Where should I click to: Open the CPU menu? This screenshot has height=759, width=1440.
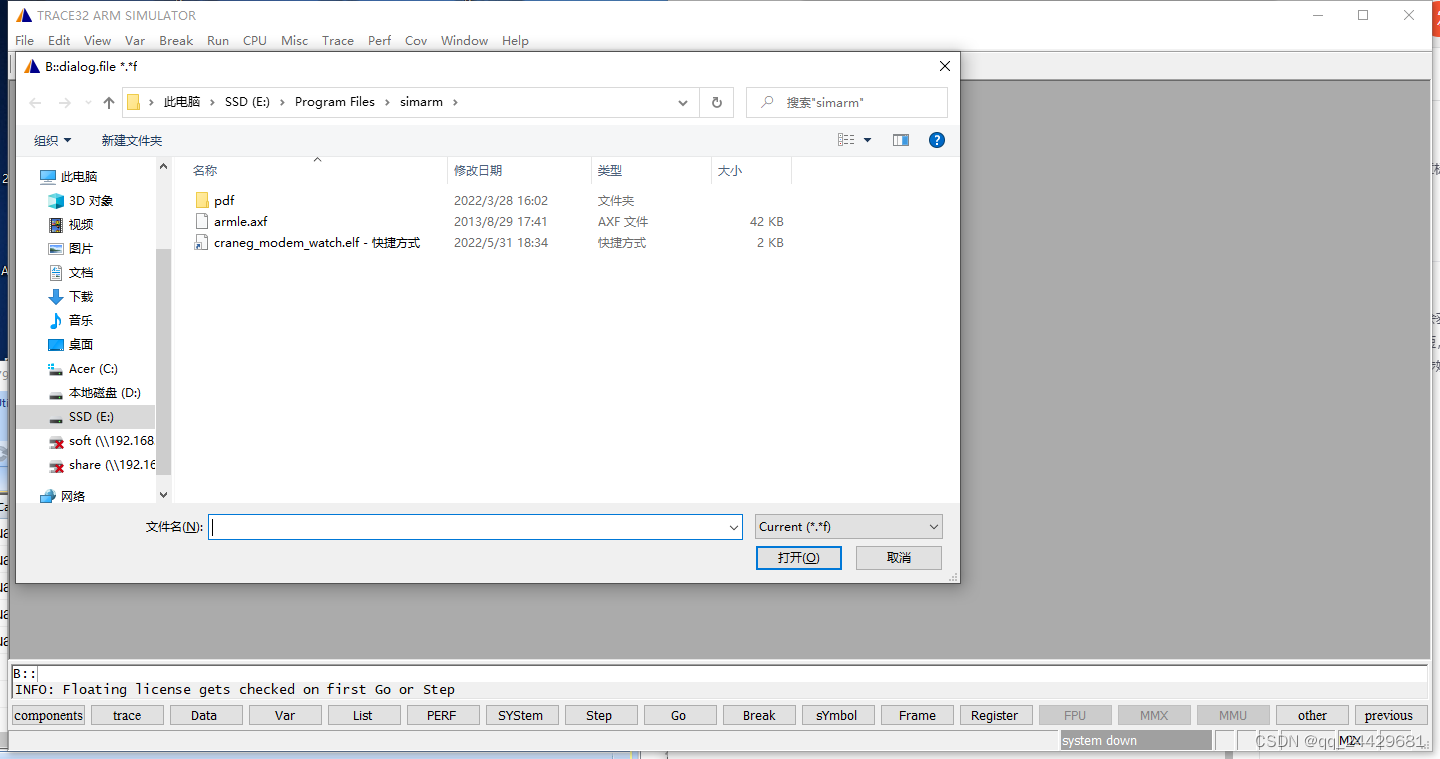255,41
